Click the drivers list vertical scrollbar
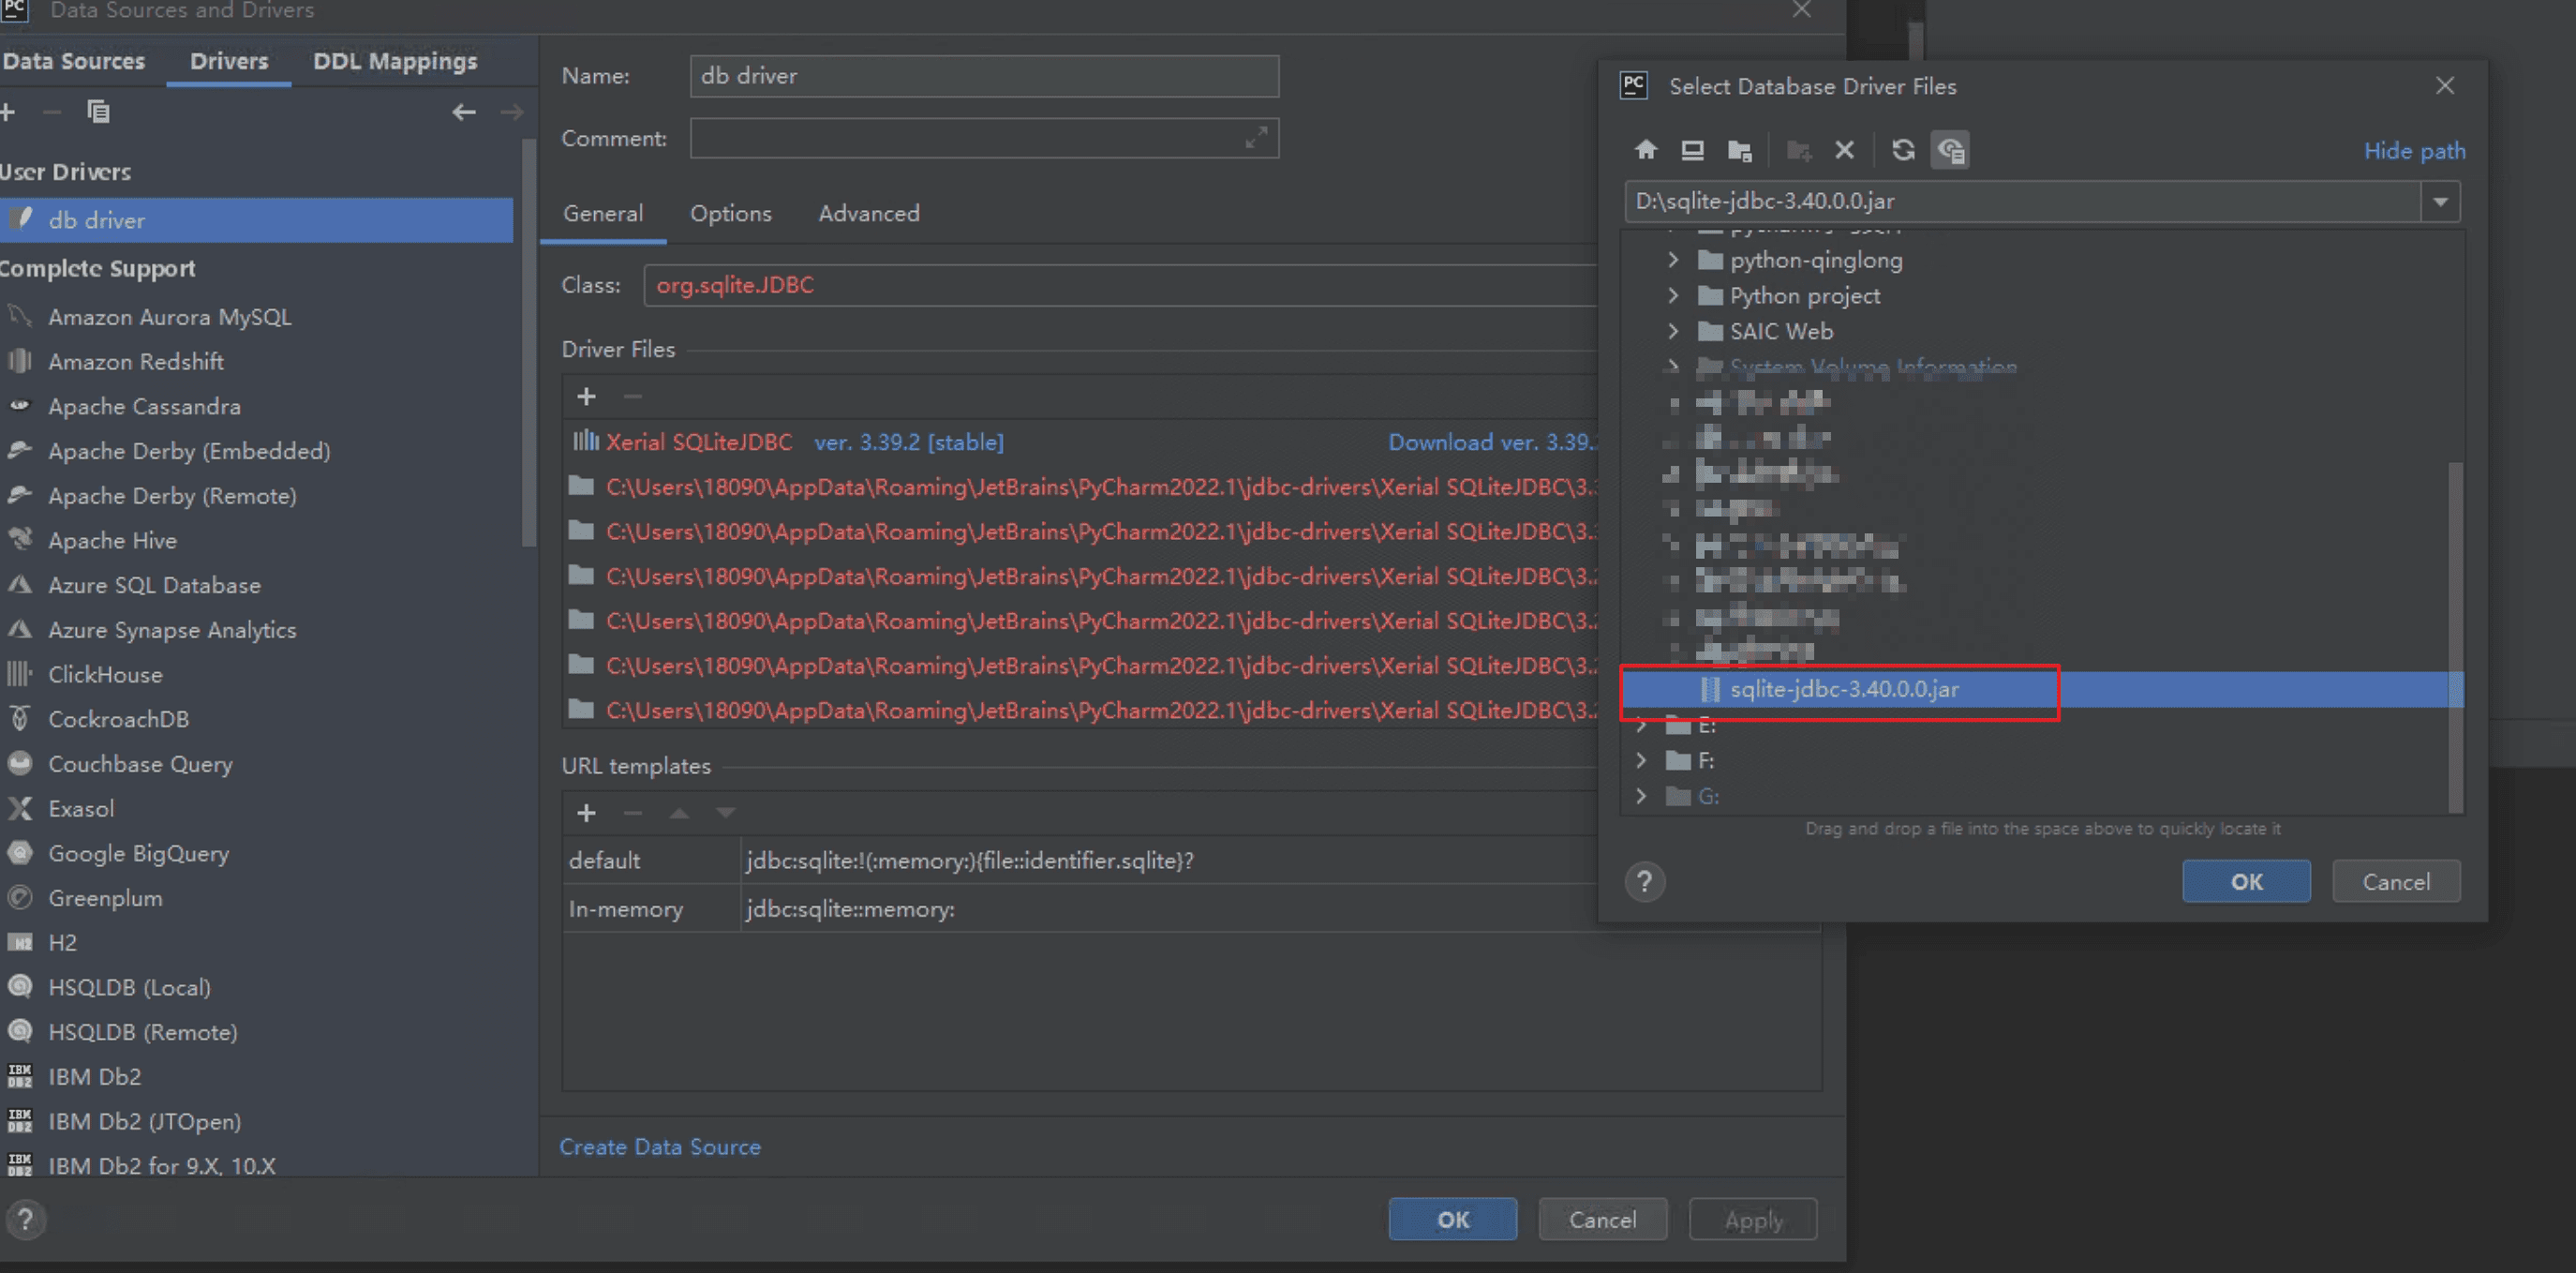The height and width of the screenshot is (1273, 2576). point(529,345)
